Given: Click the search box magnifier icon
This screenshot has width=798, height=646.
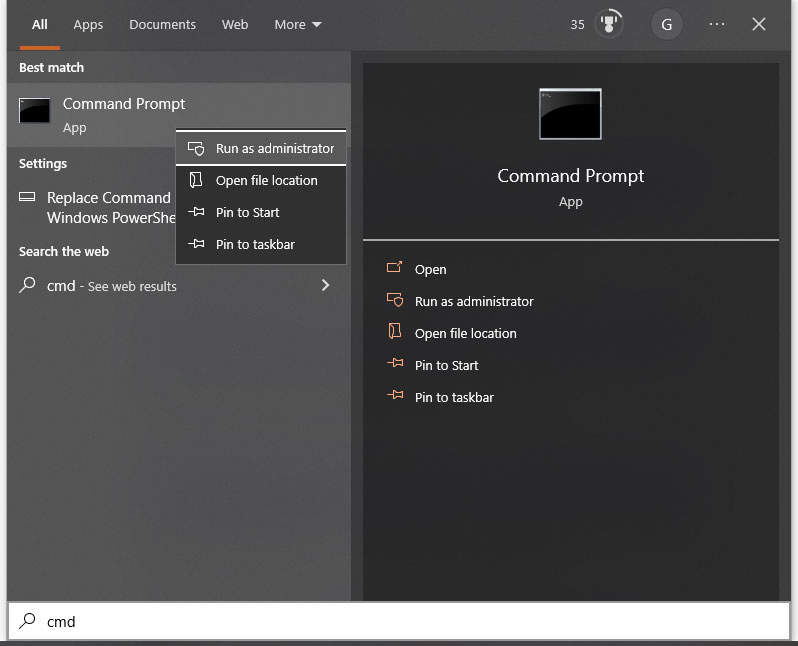Looking at the screenshot, I should (x=27, y=620).
